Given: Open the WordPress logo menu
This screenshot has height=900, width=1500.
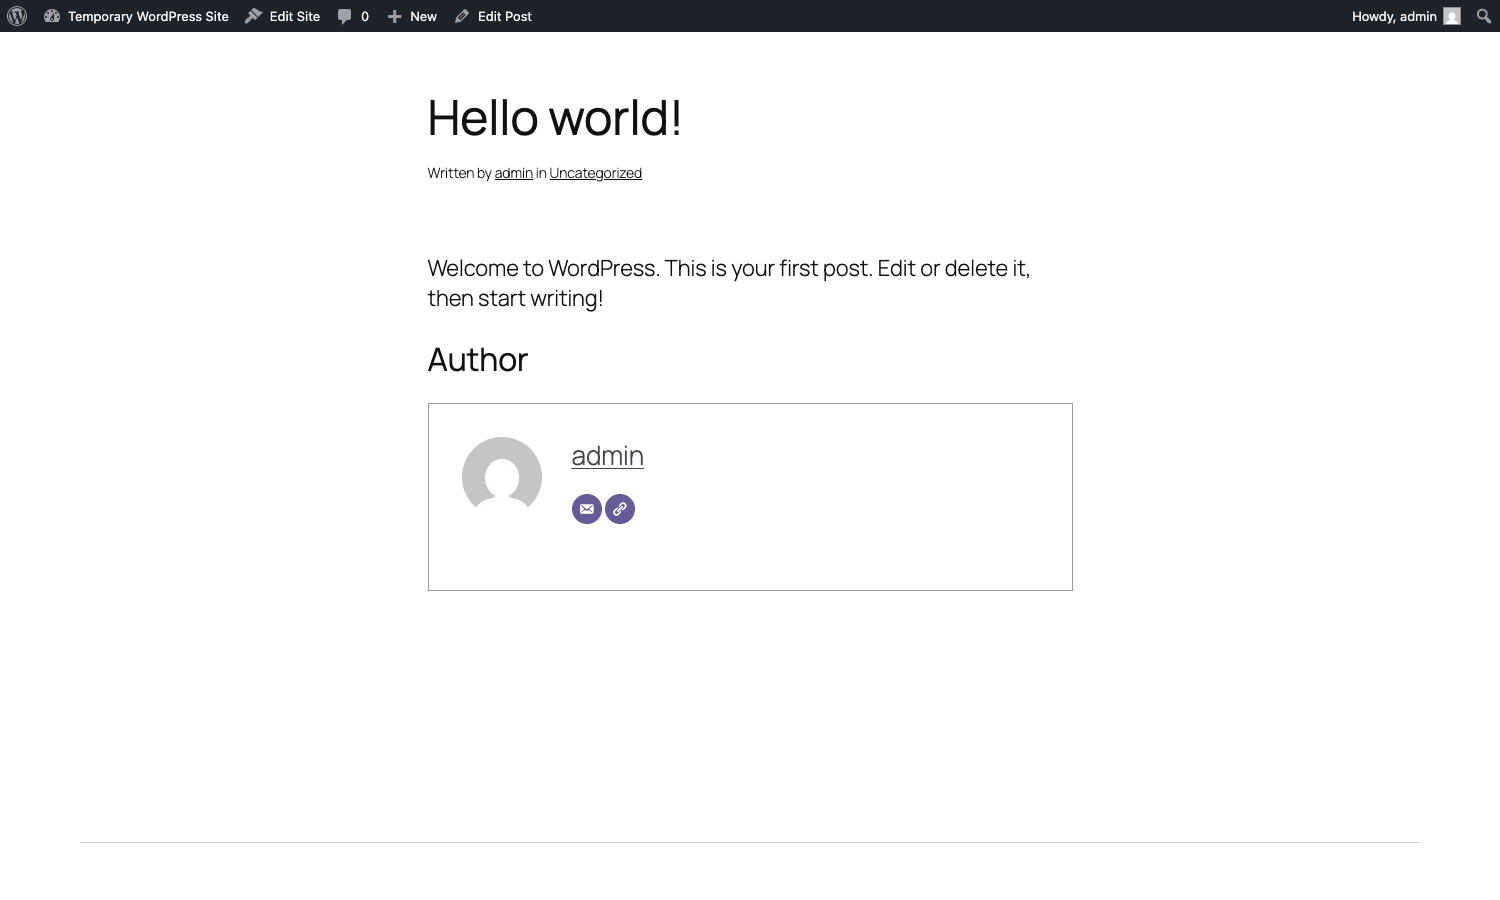Looking at the screenshot, I should [17, 16].
